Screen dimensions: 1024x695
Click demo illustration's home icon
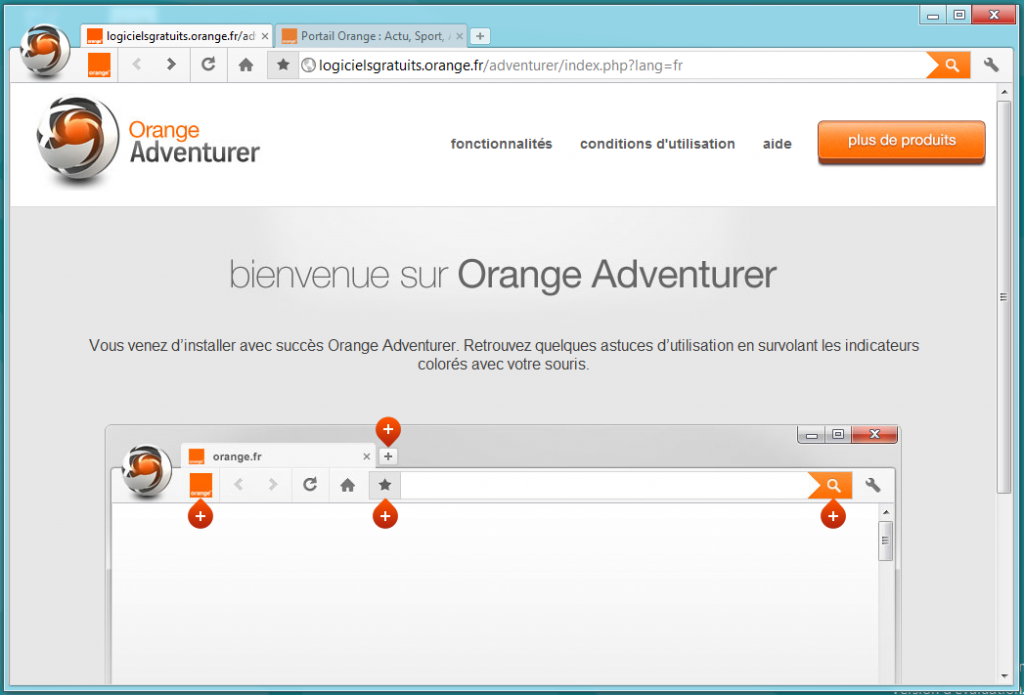(347, 485)
